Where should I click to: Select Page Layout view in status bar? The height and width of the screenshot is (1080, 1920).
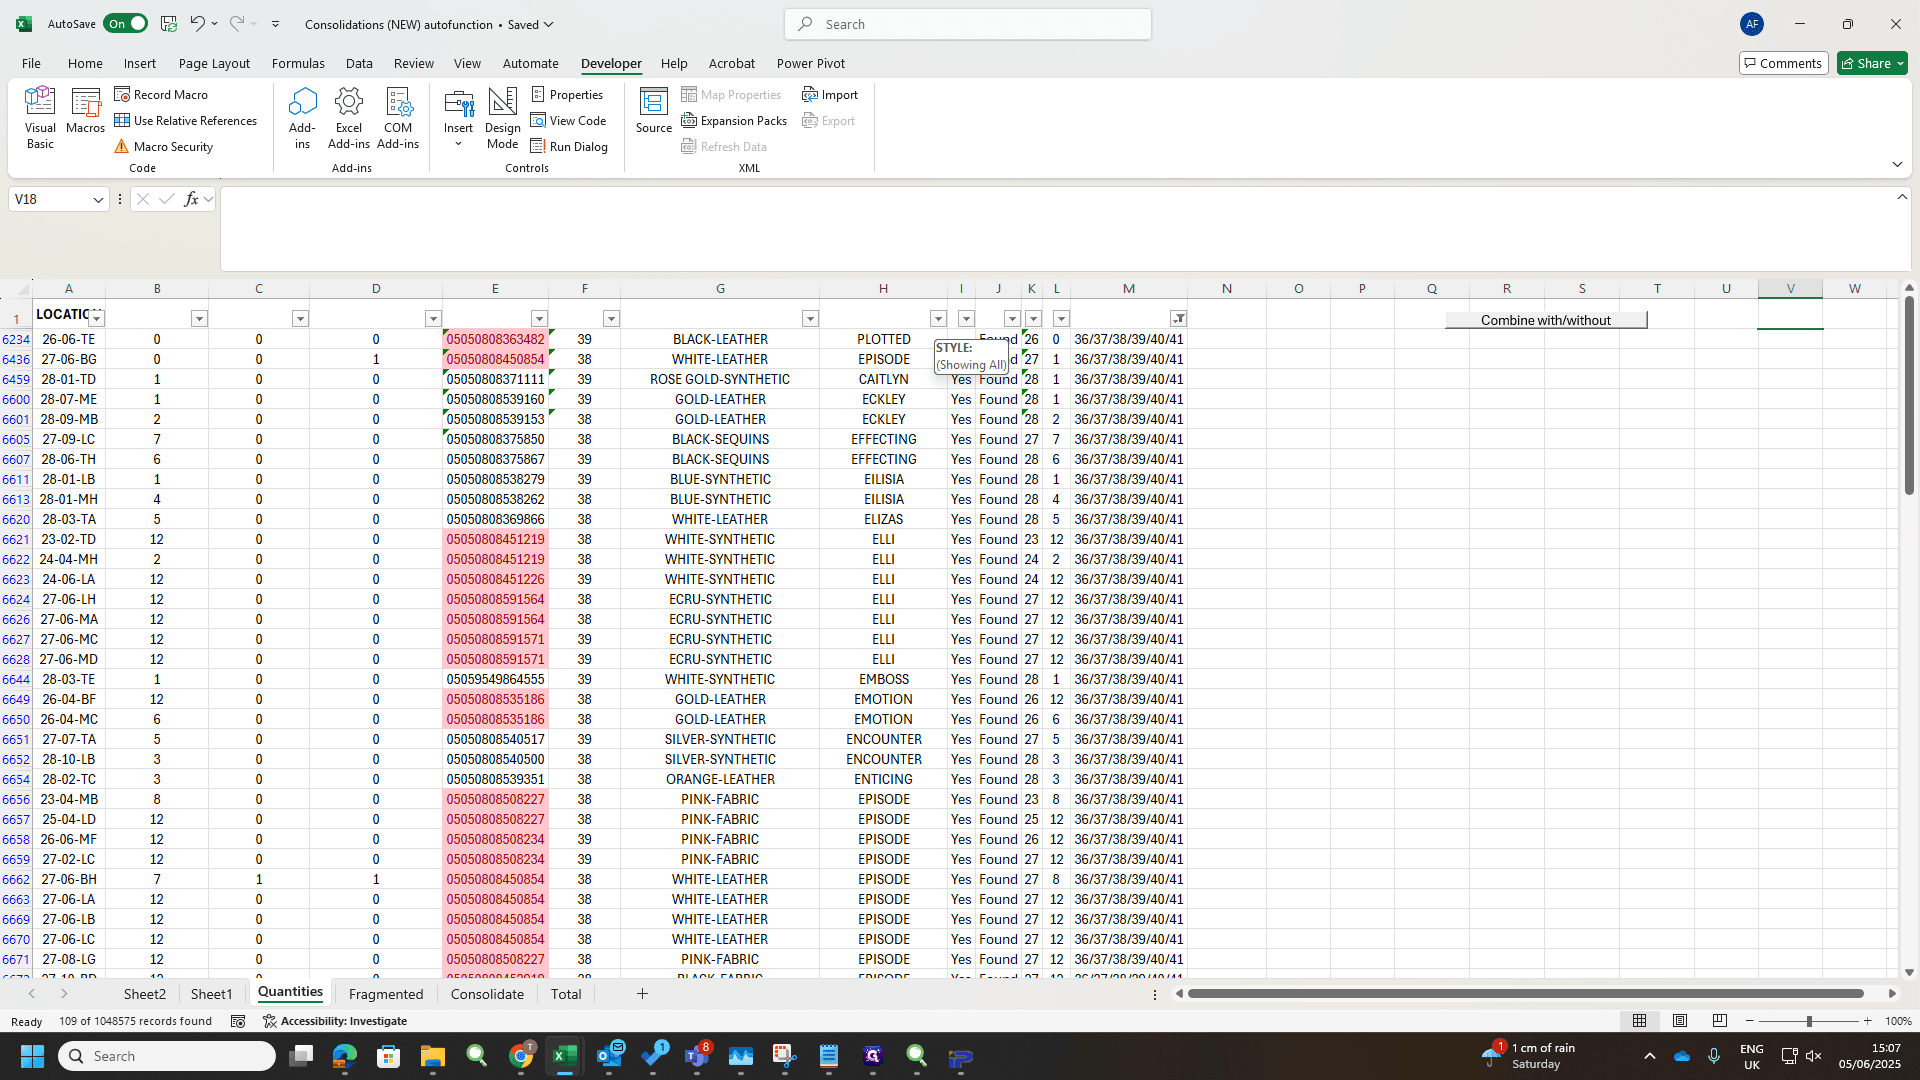tap(1680, 1021)
